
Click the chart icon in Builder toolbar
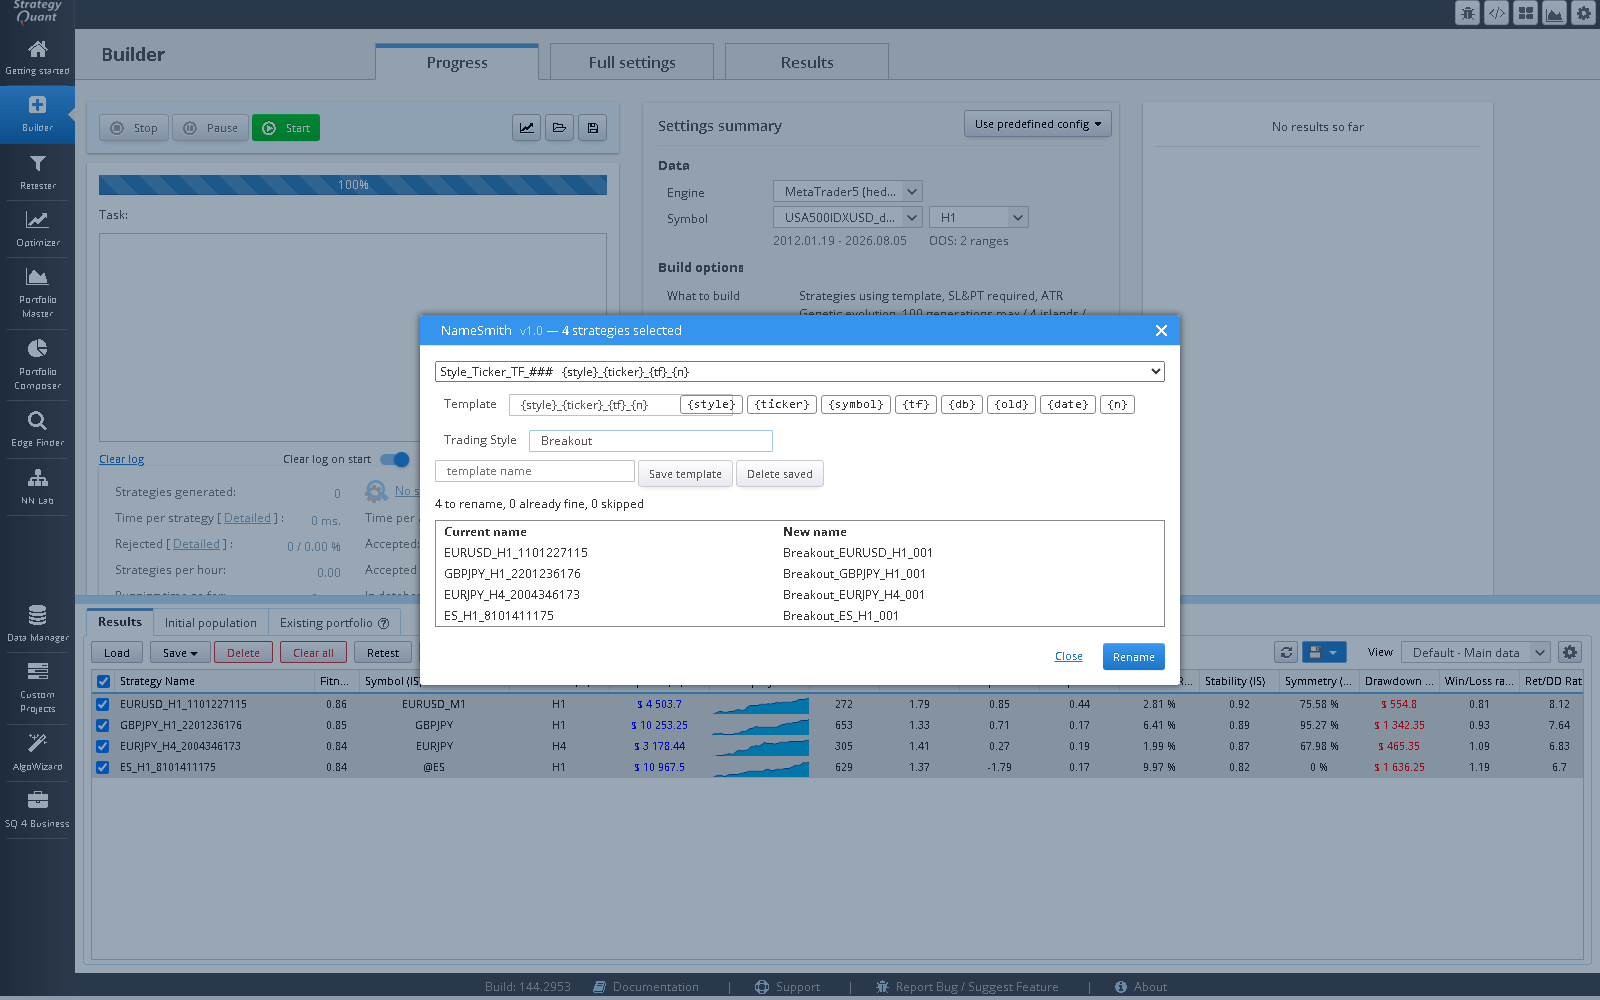tap(526, 128)
